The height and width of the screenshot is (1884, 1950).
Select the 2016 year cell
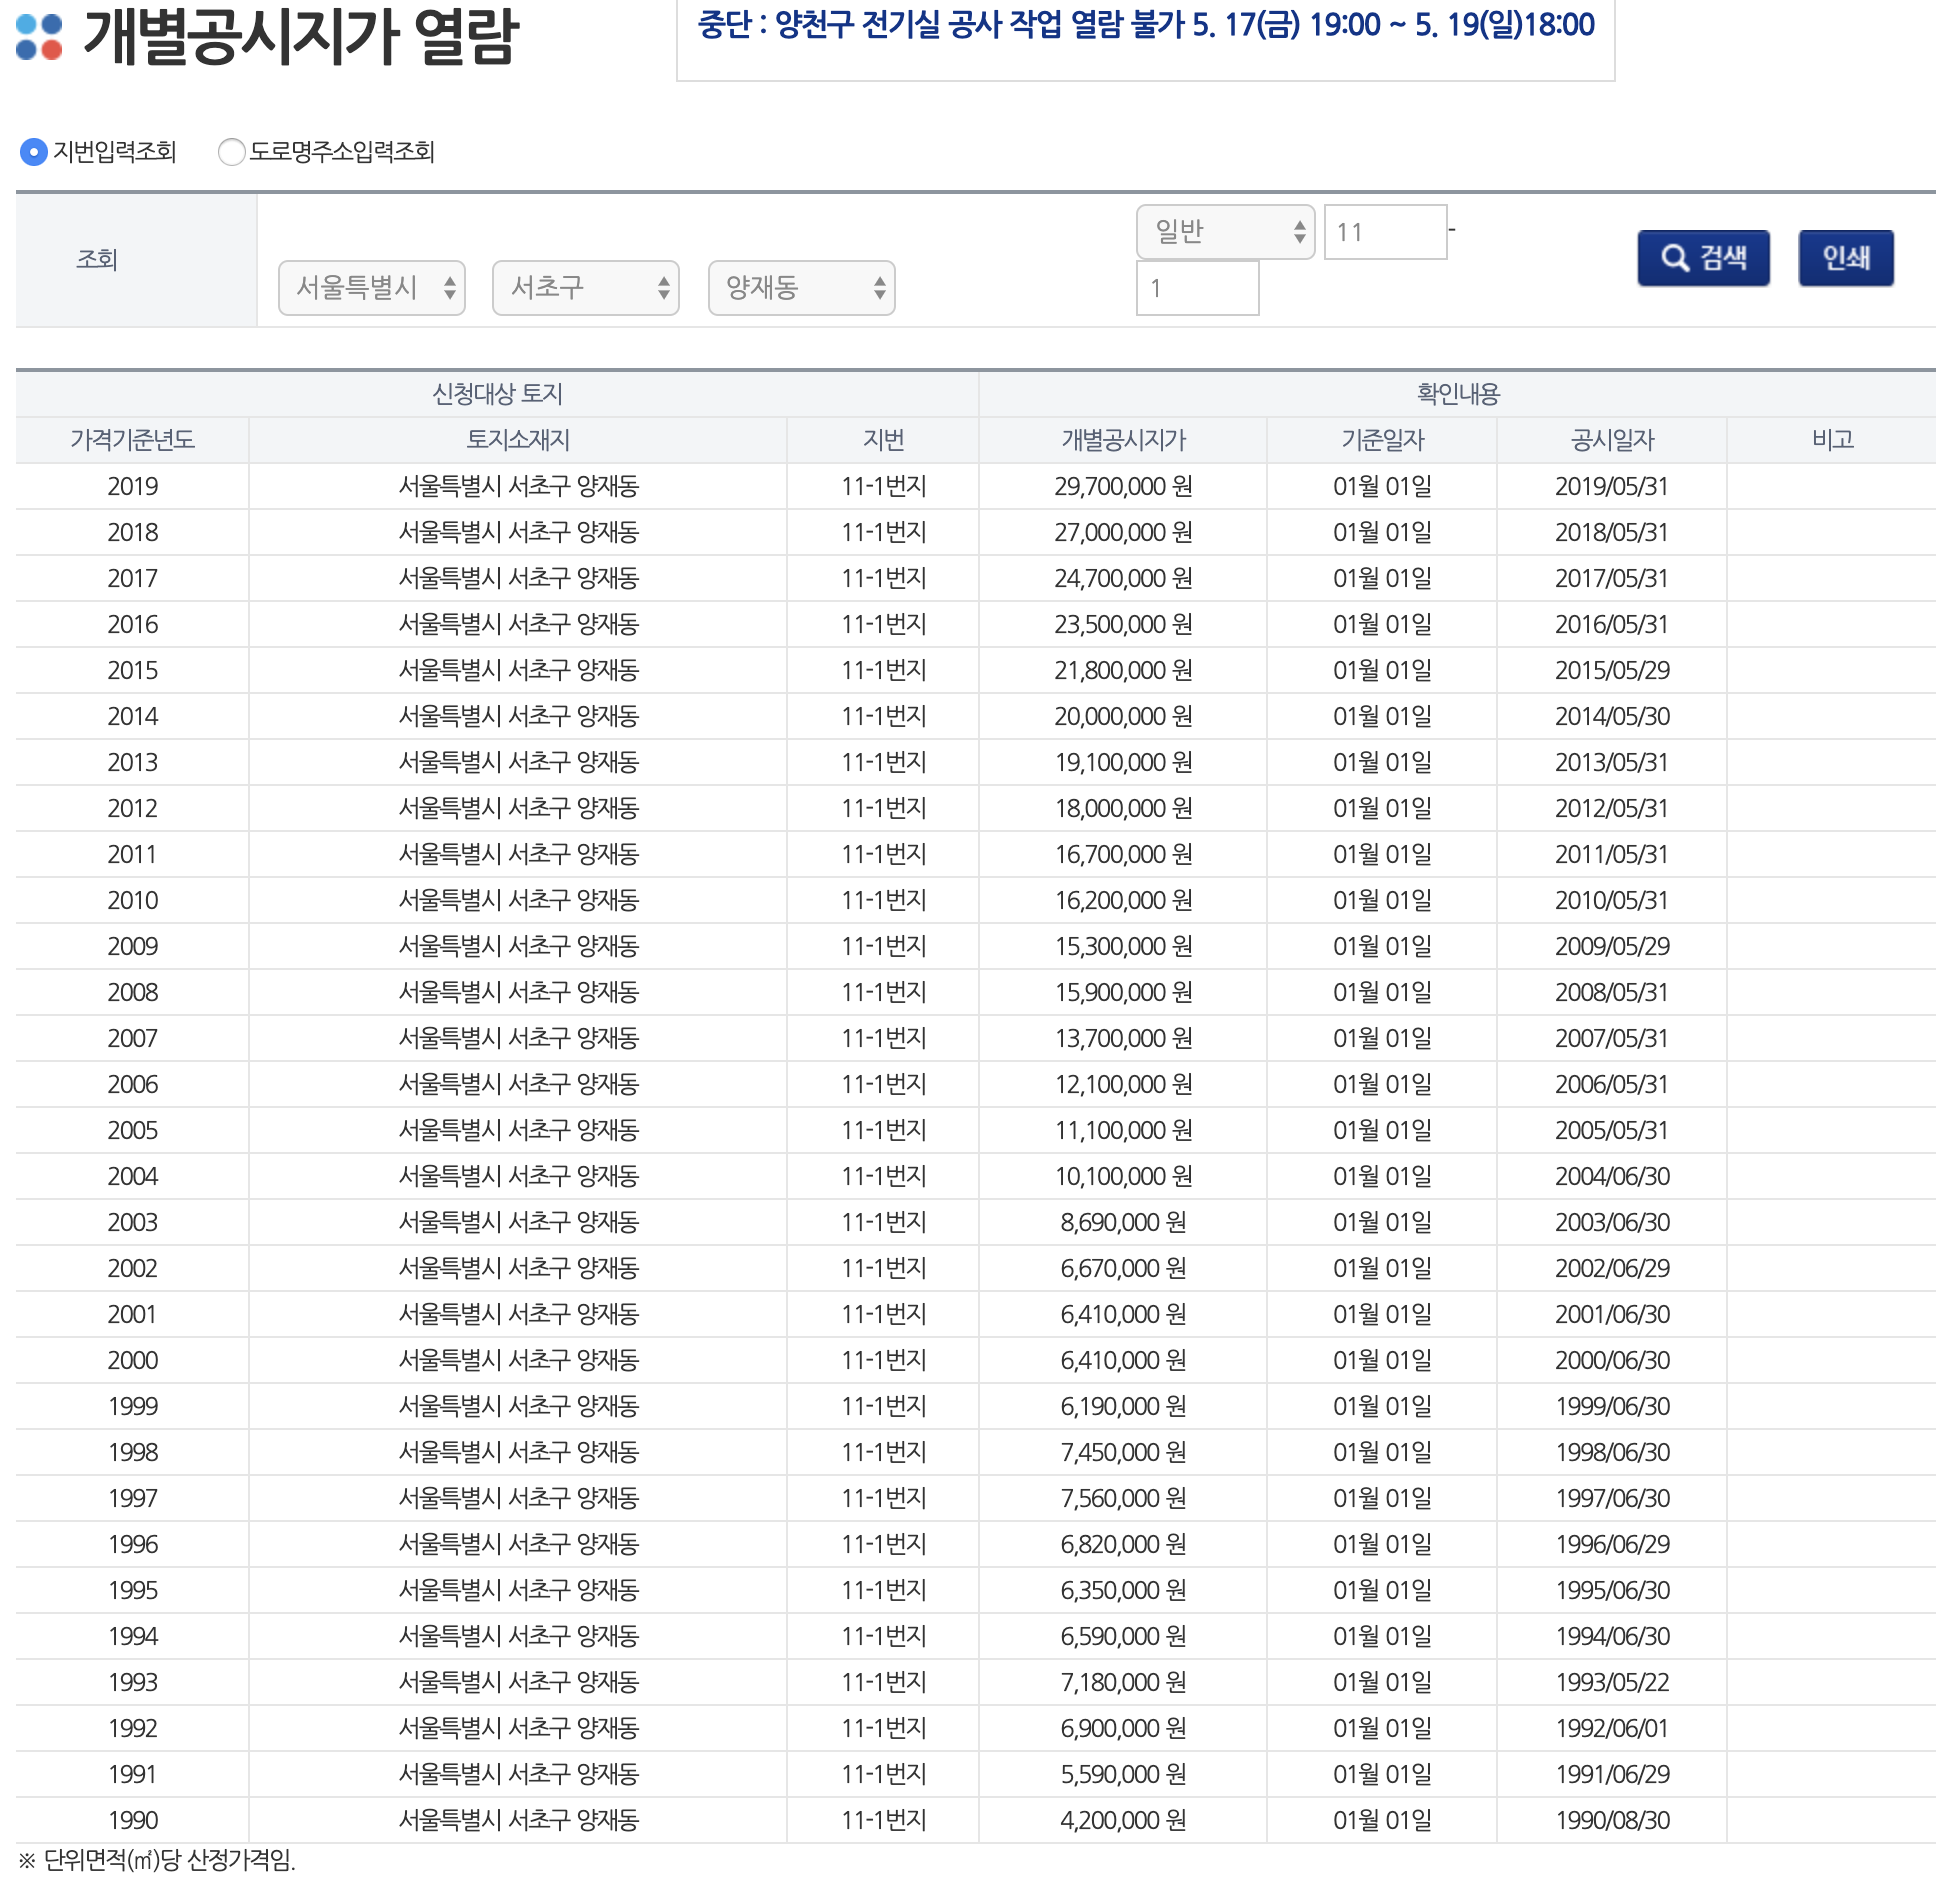[x=132, y=624]
